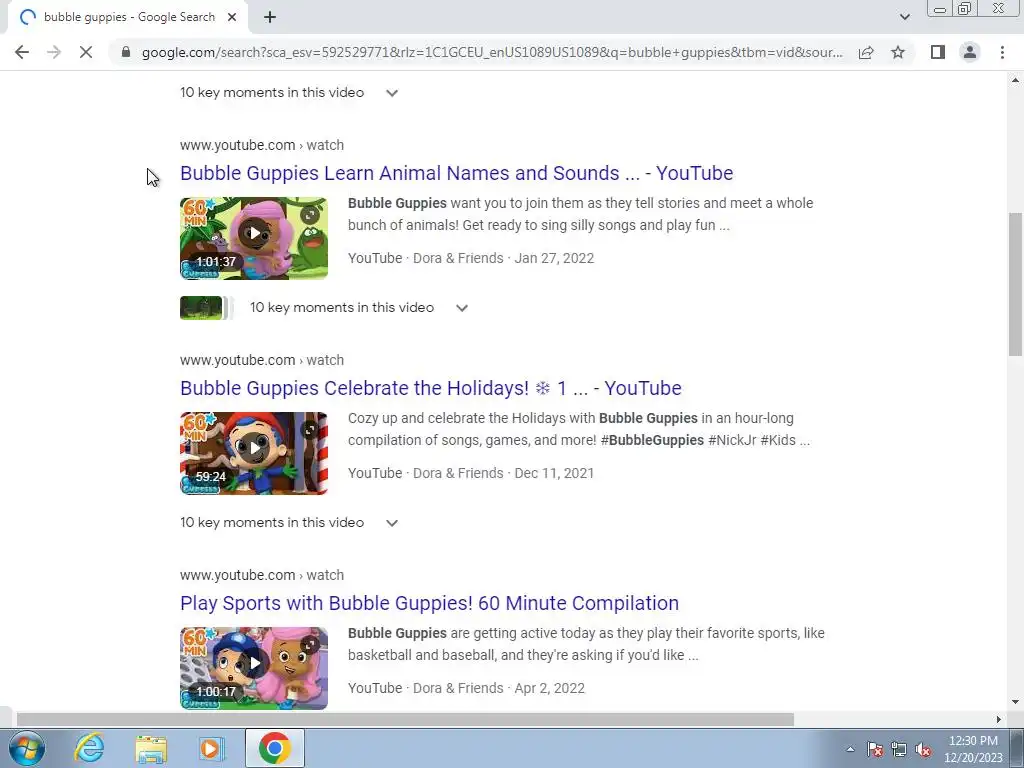The width and height of the screenshot is (1024, 768).
Task: View site information lock icon
Action: coord(126,52)
